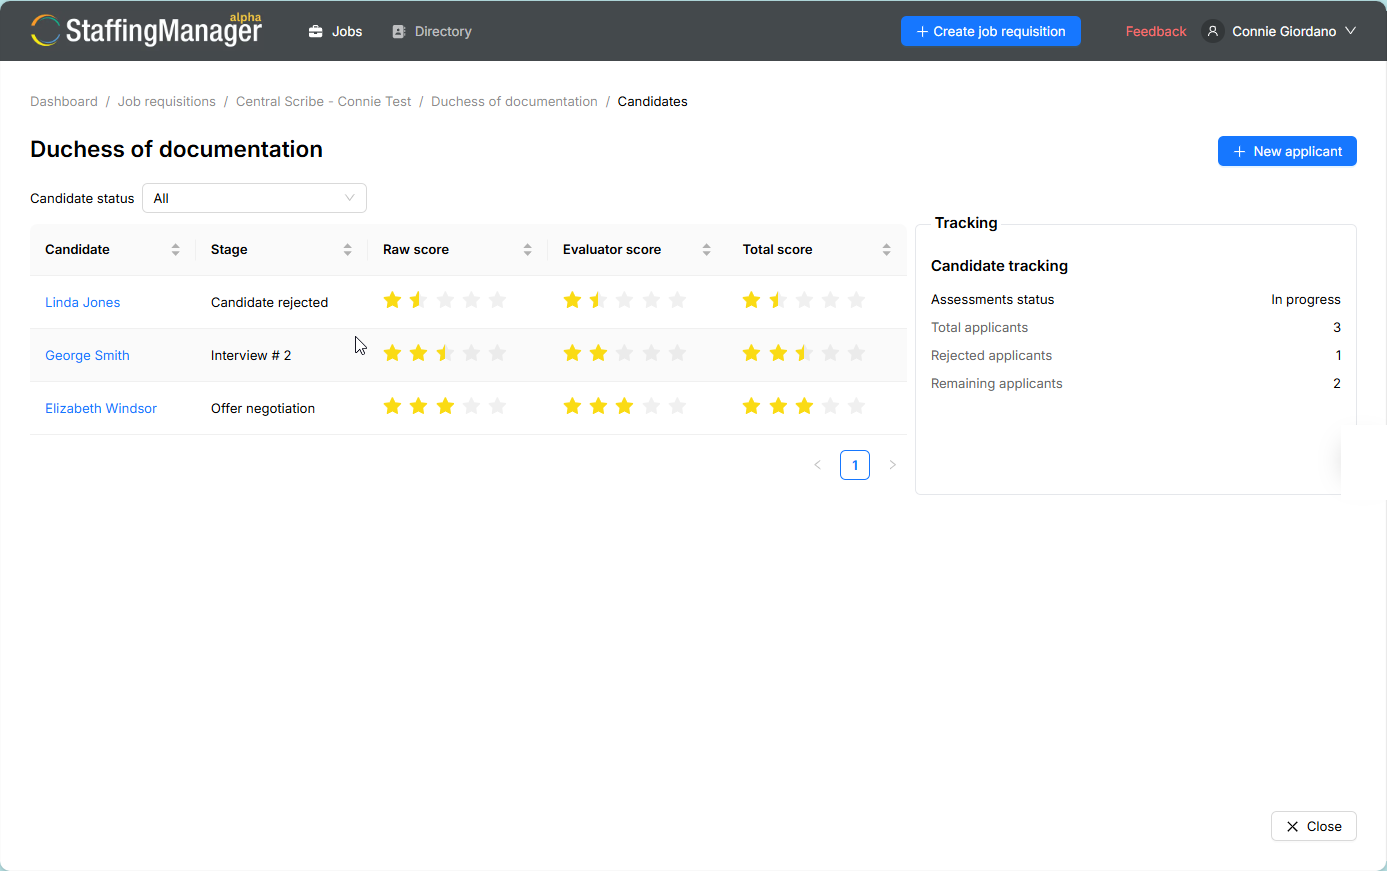The height and width of the screenshot is (871, 1387).
Task: Click the Offer negotiation stage cell
Action: [x=263, y=408]
